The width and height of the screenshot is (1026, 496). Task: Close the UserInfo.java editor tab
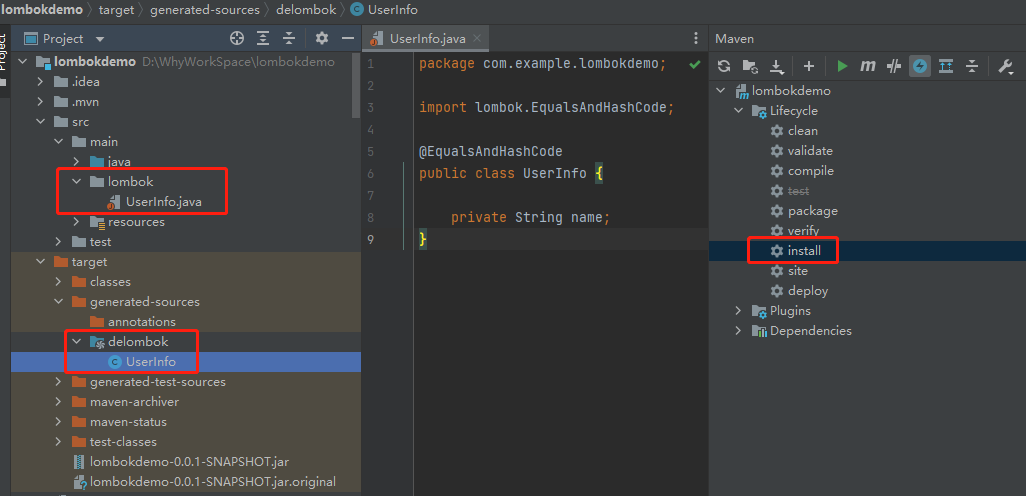click(477, 38)
